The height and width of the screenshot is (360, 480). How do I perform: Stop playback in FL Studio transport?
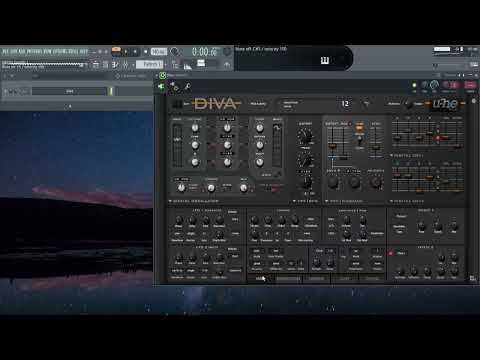(135, 52)
